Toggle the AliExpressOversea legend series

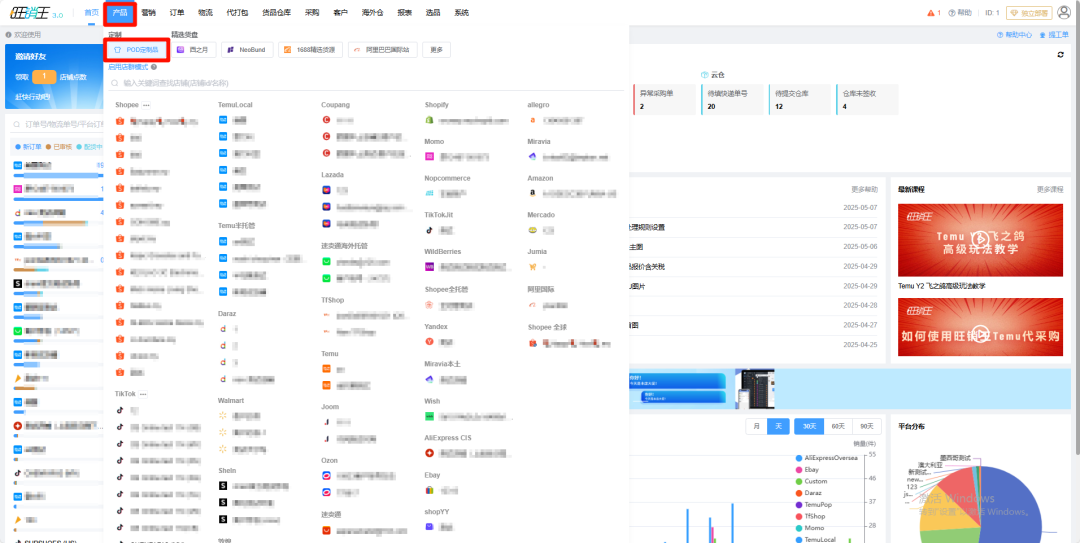coord(827,458)
